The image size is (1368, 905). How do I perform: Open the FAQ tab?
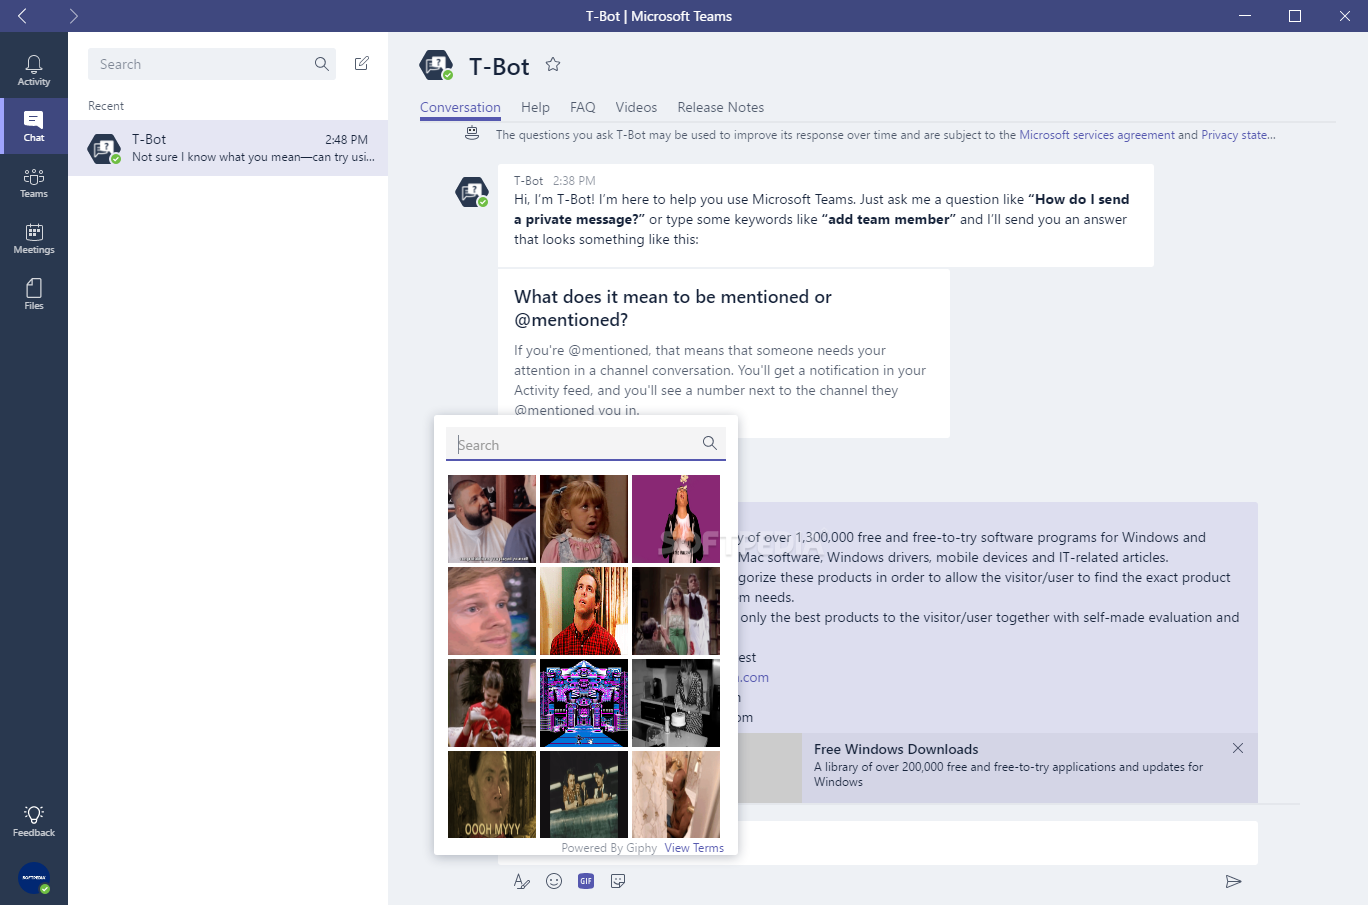583,107
